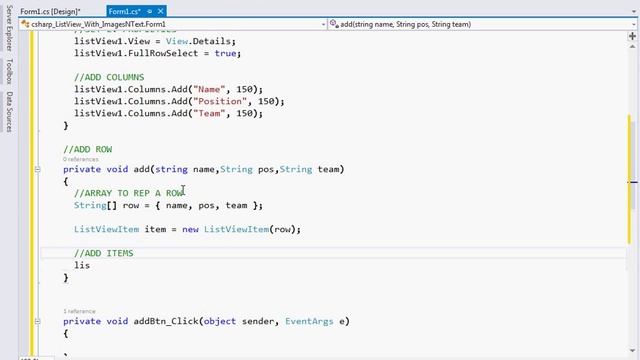Open the Server Explorer side panel
This screenshot has width=640, height=360.
pos(9,28)
